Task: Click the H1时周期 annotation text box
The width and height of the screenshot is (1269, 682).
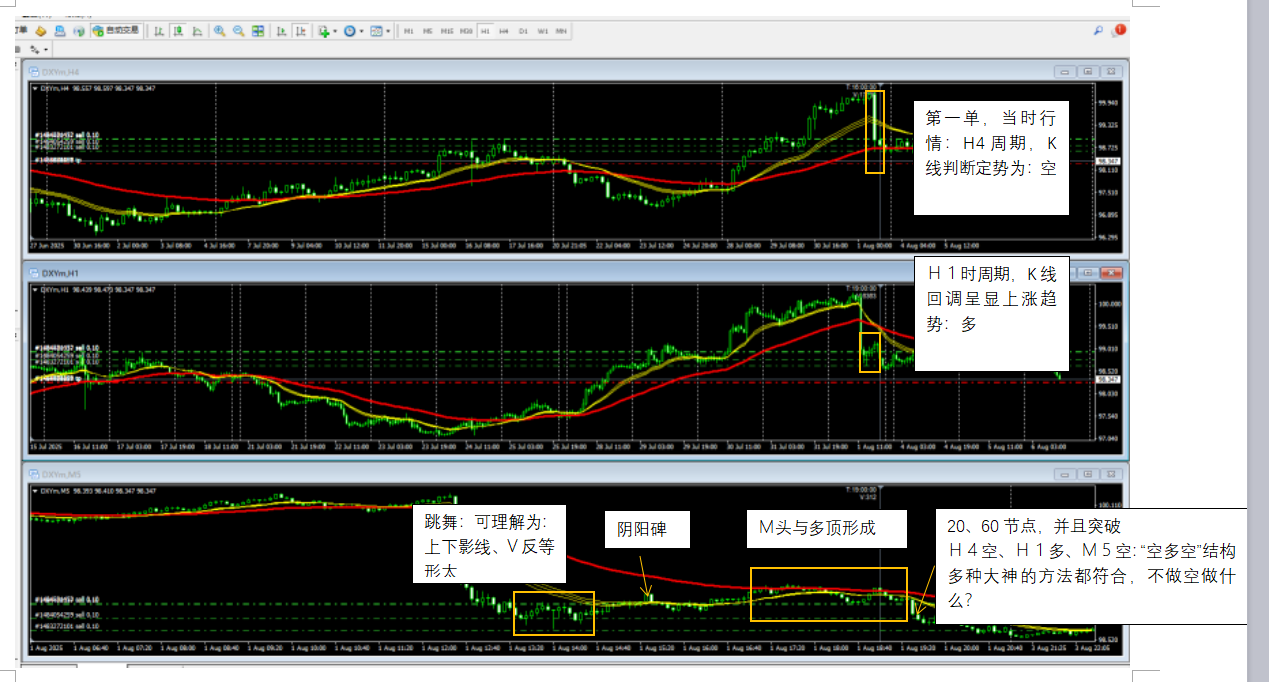Action: (992, 313)
